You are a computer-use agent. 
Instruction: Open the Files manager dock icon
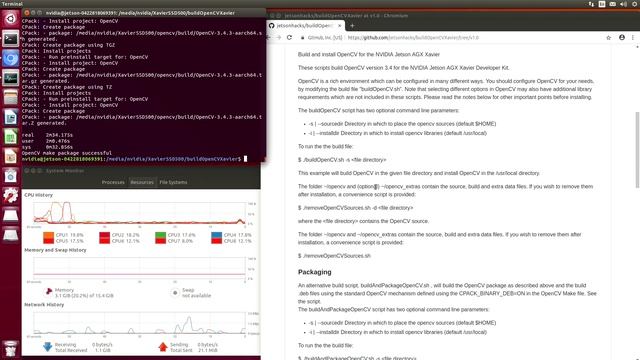[11, 98]
